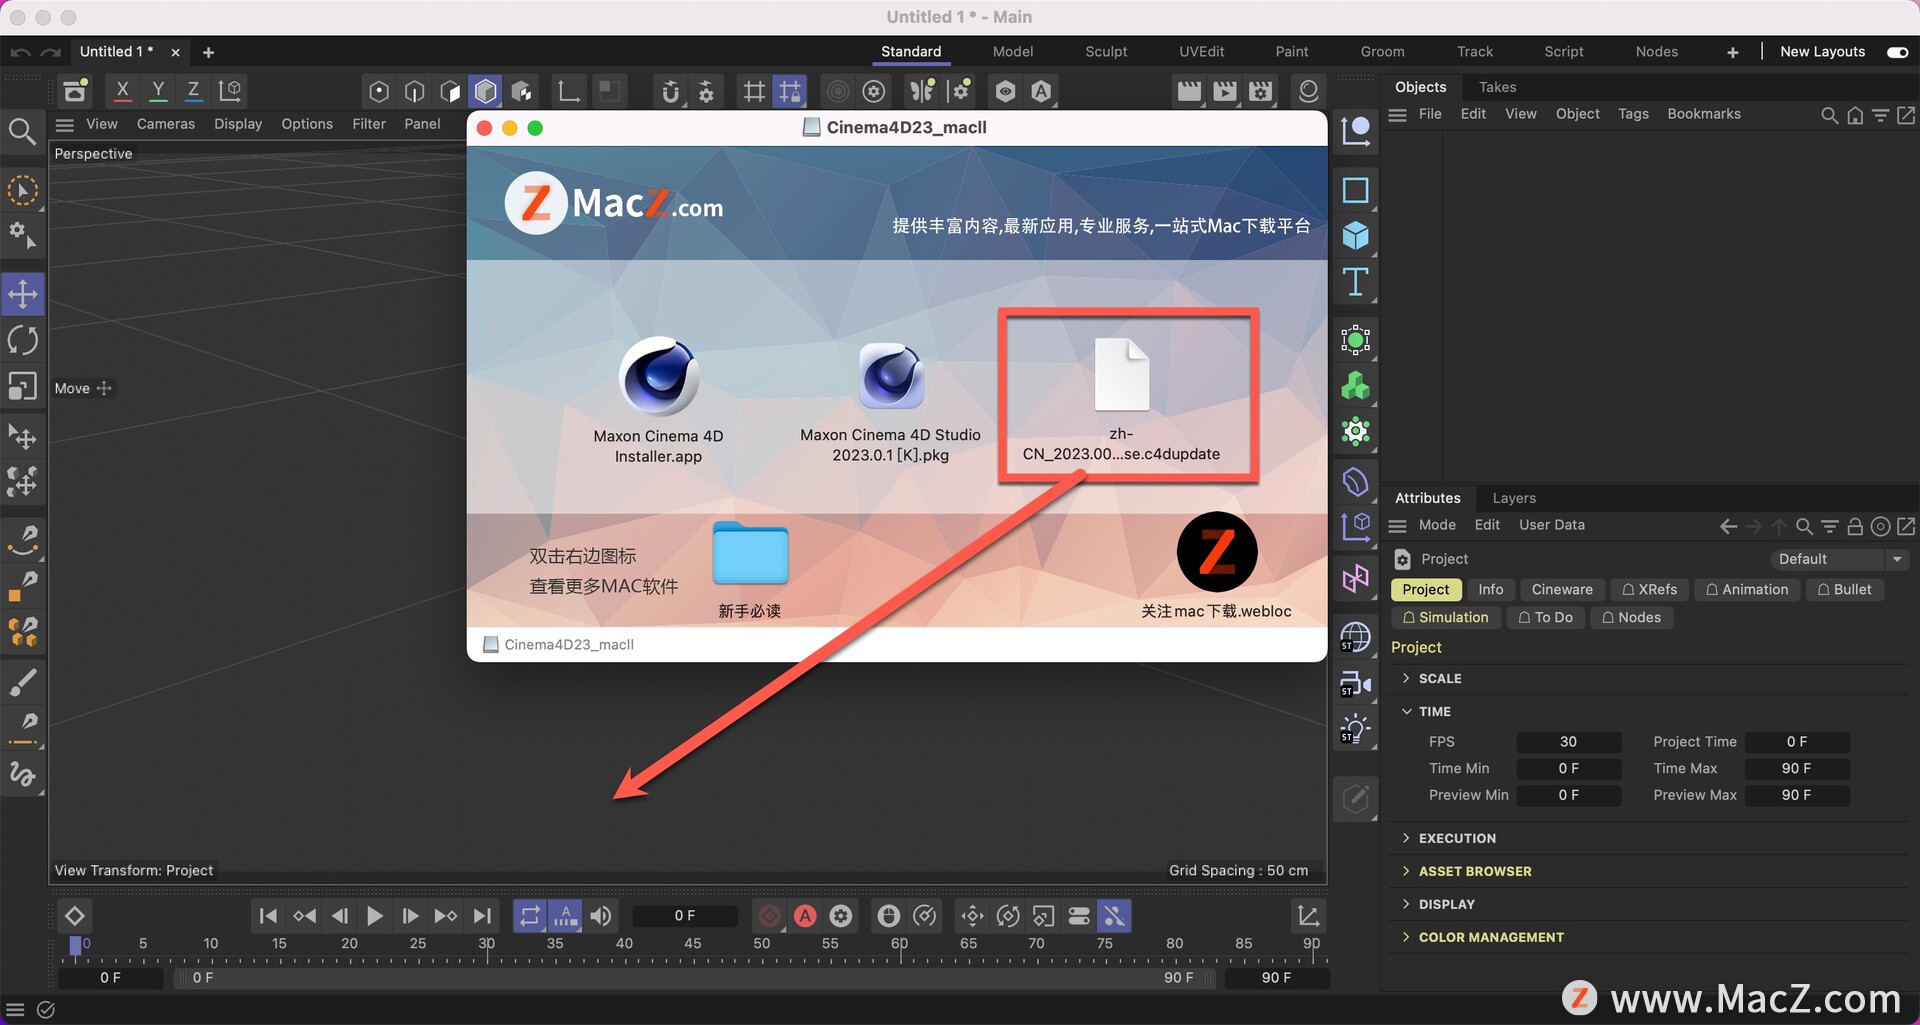Open the 新手必读 folder in Finder window
This screenshot has height=1025, width=1920.
pyautogui.click(x=750, y=570)
